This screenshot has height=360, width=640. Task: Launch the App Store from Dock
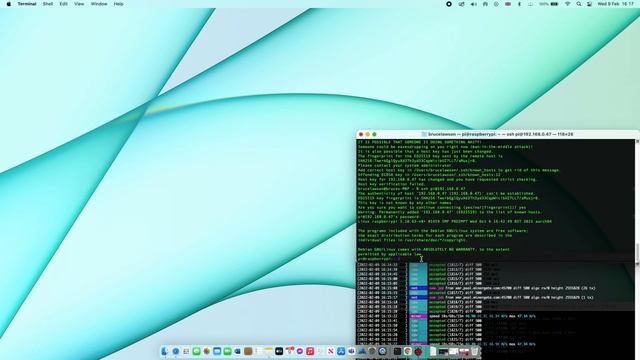coord(341,351)
